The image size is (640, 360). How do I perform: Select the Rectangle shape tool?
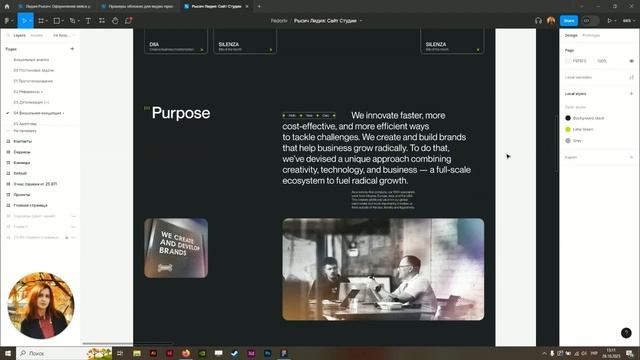[57, 20]
